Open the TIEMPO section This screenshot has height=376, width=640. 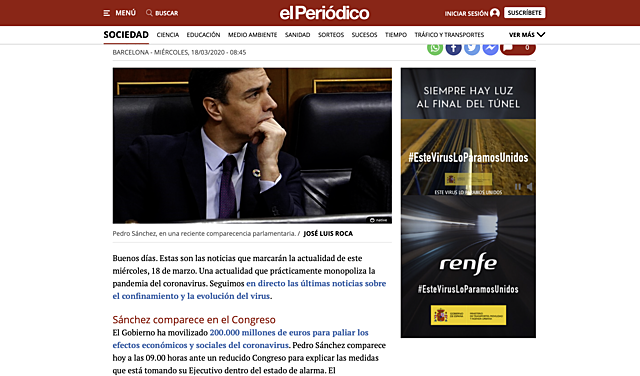click(x=396, y=35)
